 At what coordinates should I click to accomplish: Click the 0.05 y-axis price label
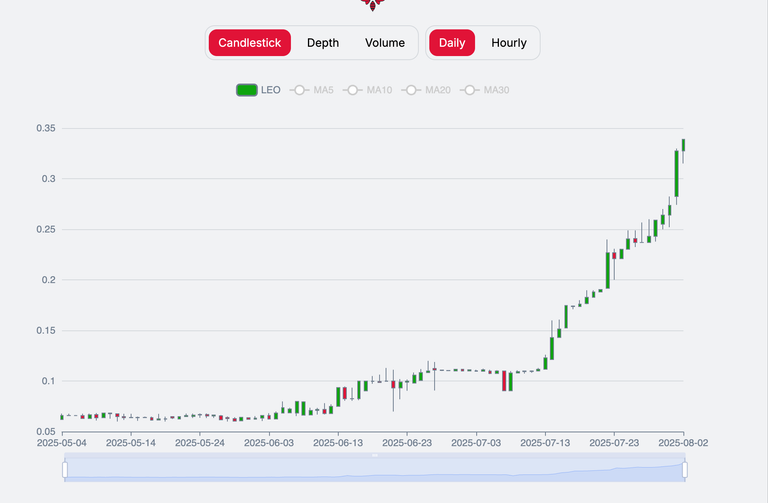click(46, 431)
